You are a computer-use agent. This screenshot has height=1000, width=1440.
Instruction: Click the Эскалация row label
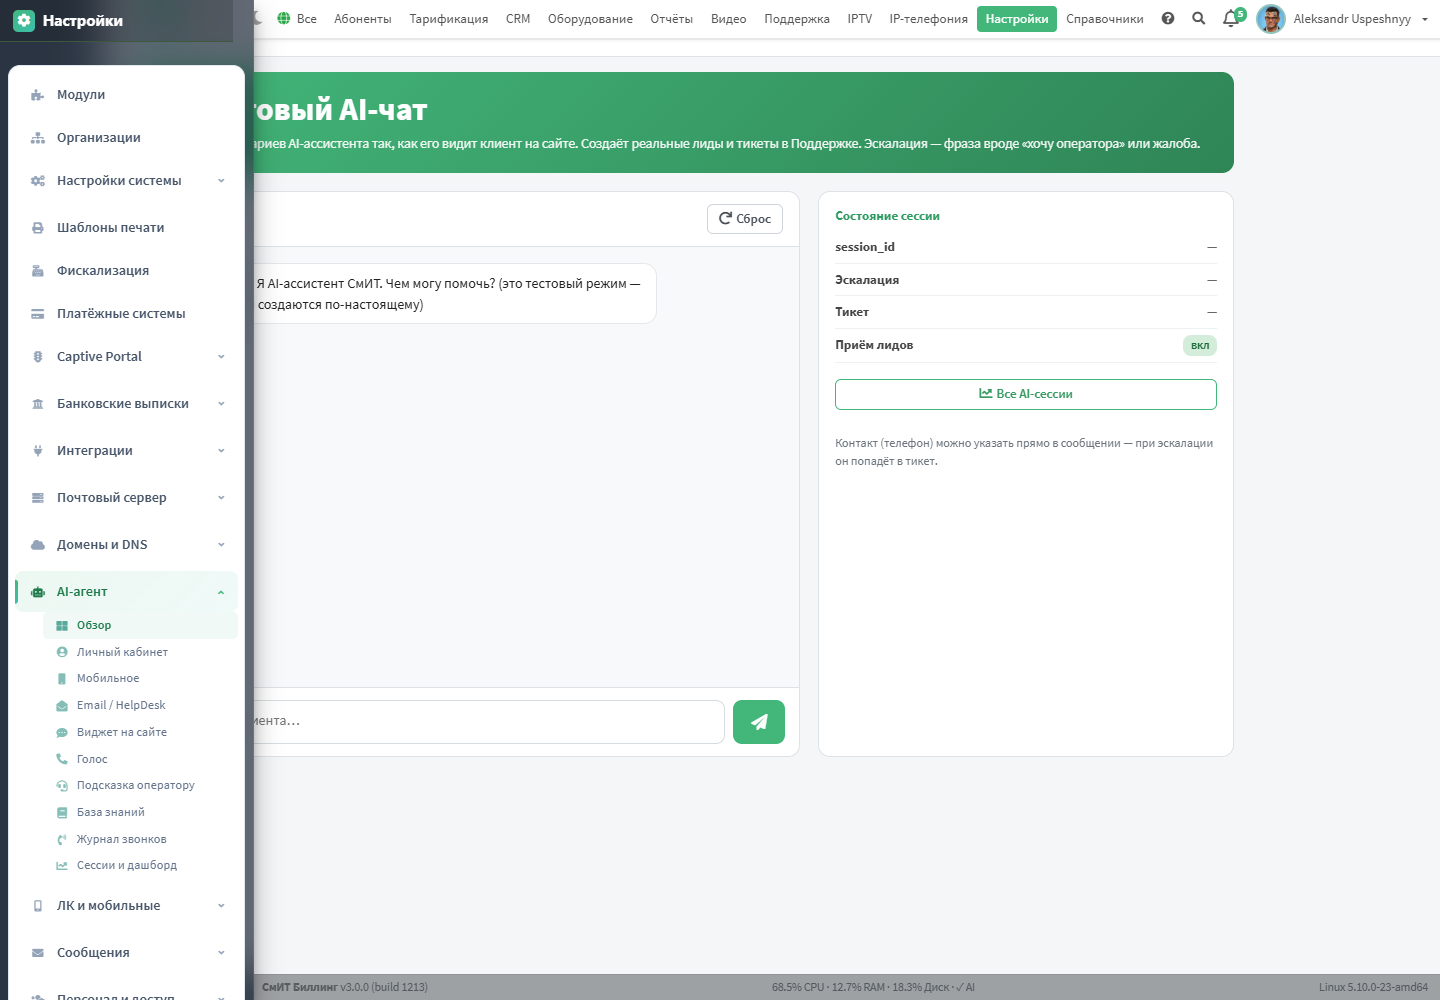coord(867,280)
